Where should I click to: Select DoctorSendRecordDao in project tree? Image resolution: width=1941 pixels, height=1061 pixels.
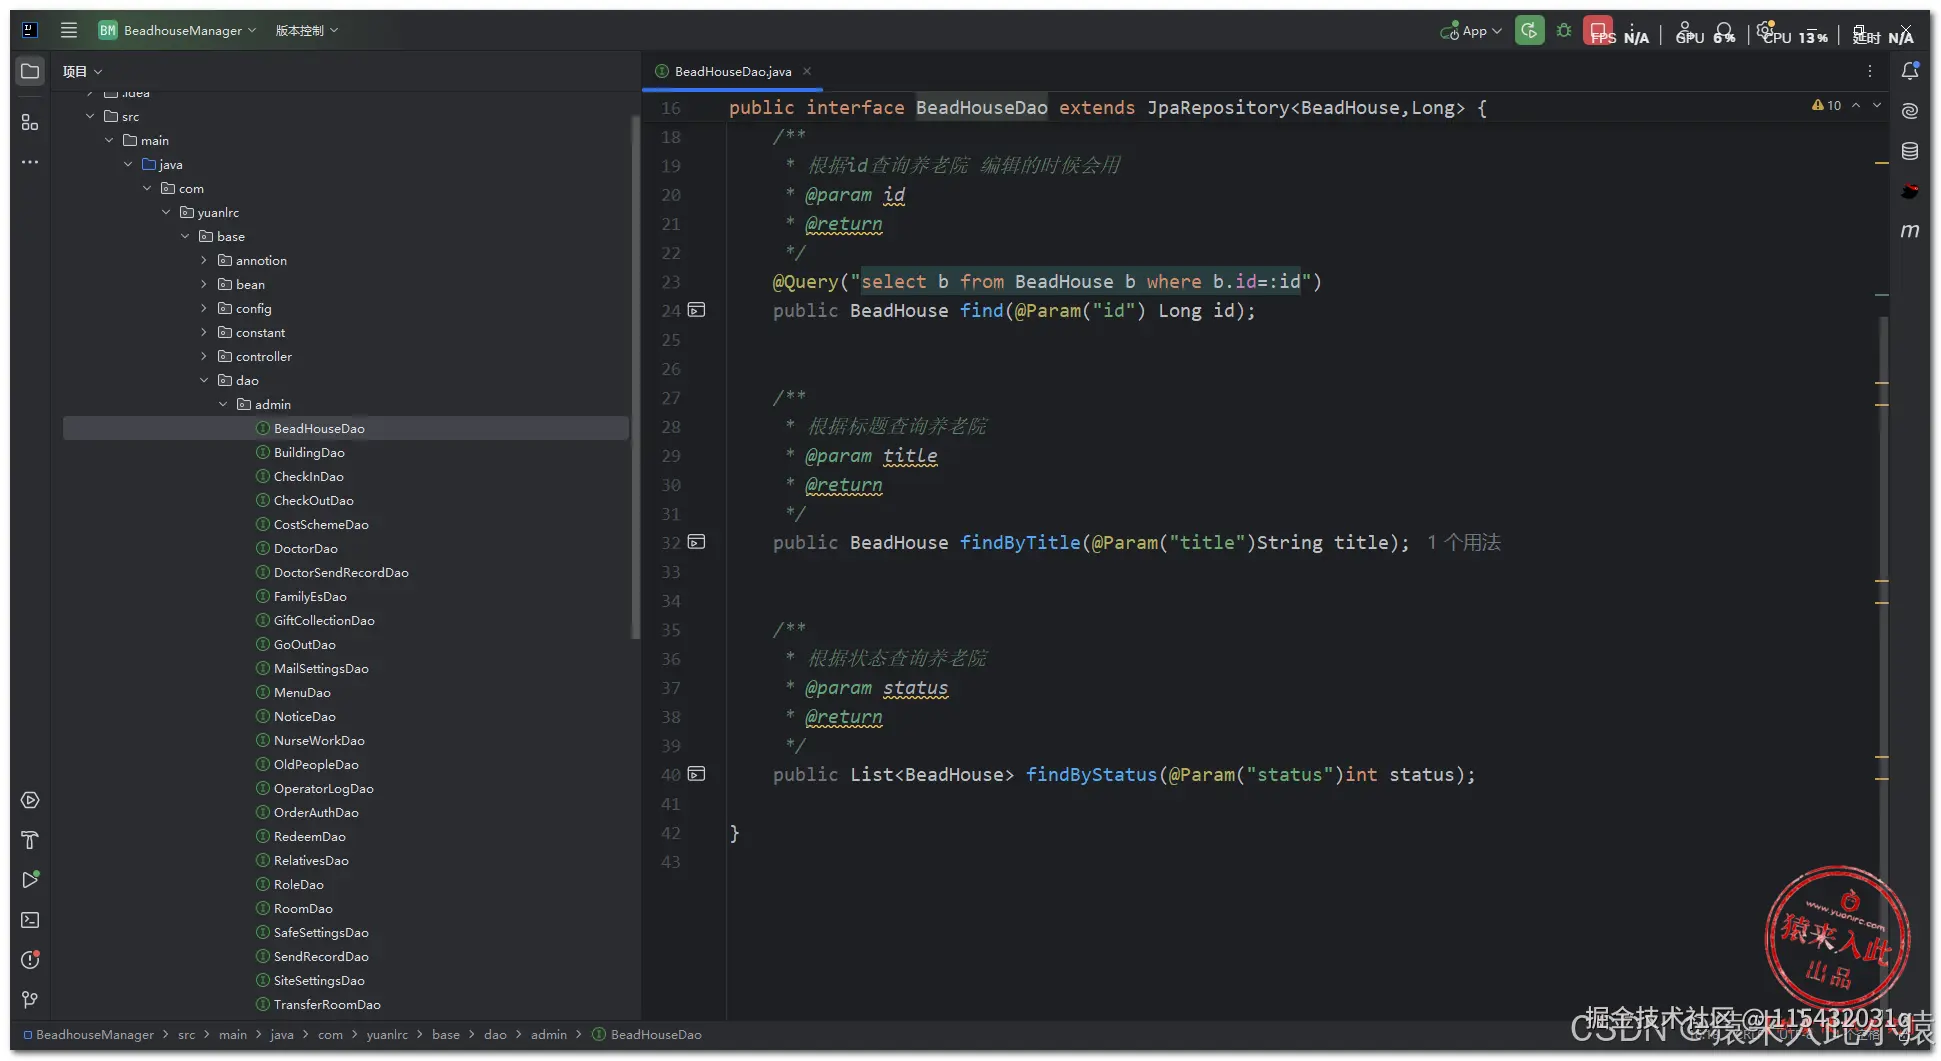(x=341, y=572)
